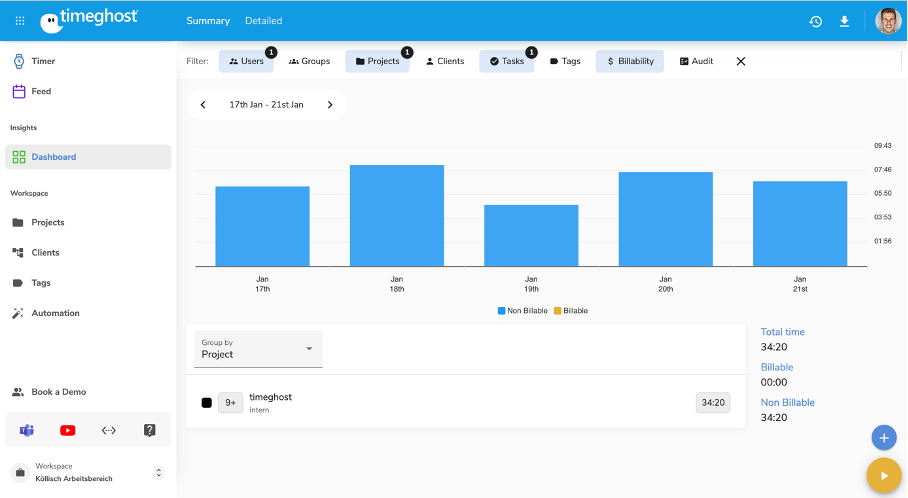908x498 pixels.
Task: Click the black timeghost project color swatch
Action: pyautogui.click(x=207, y=402)
